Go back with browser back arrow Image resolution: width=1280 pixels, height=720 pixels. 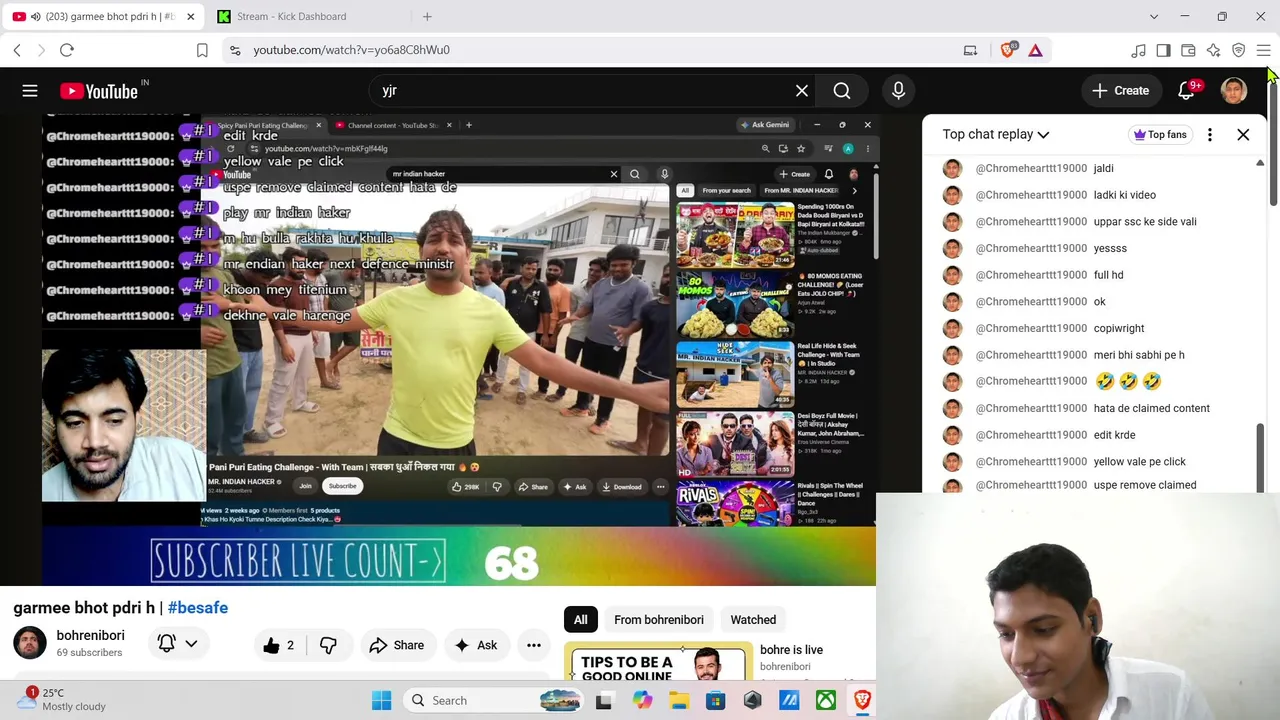(x=17, y=50)
